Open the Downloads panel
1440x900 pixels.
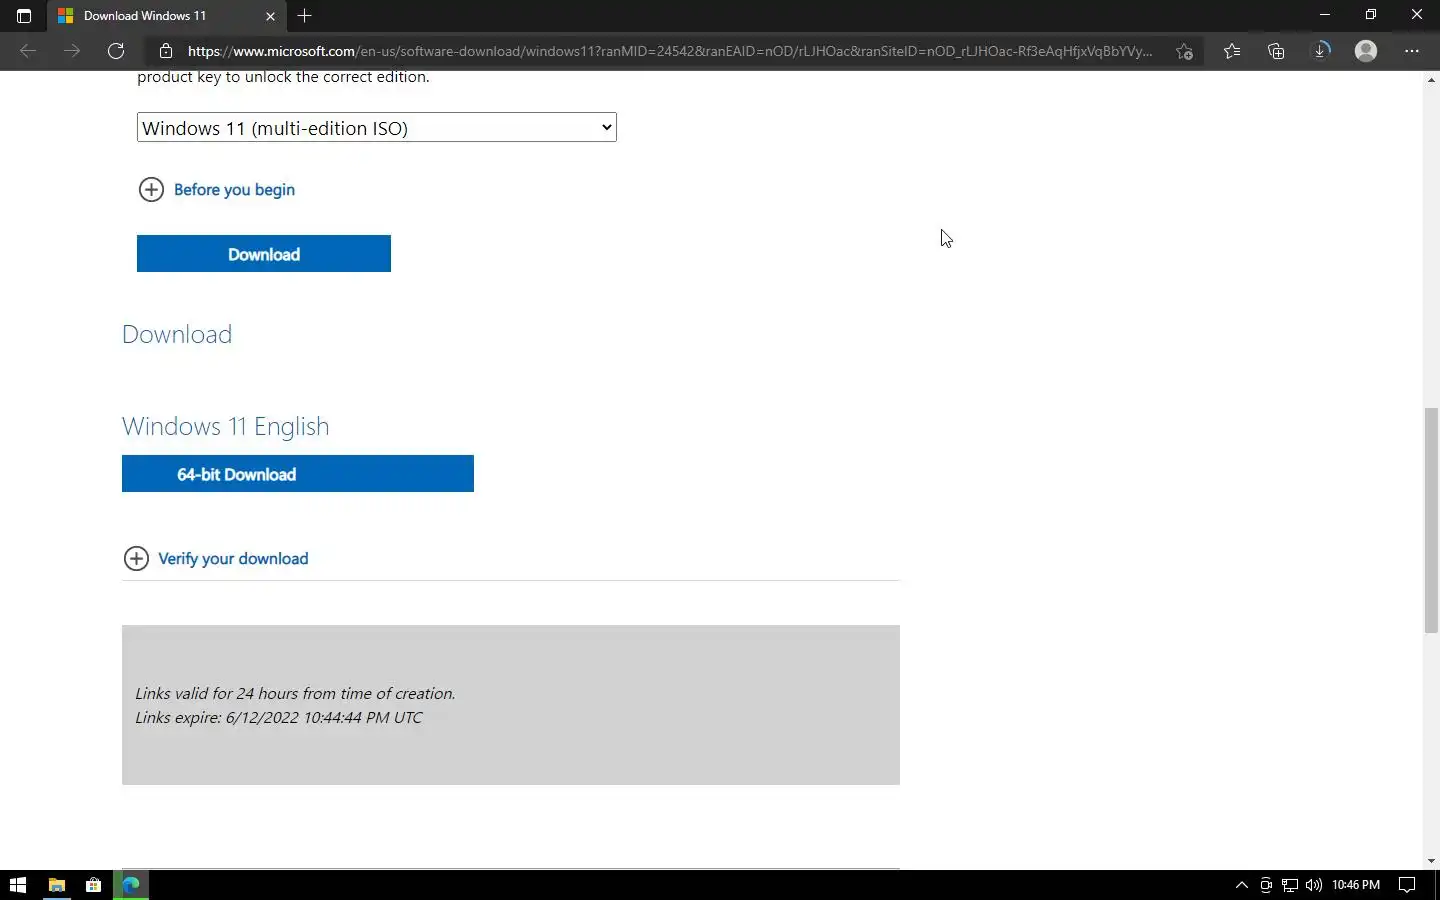(x=1321, y=51)
